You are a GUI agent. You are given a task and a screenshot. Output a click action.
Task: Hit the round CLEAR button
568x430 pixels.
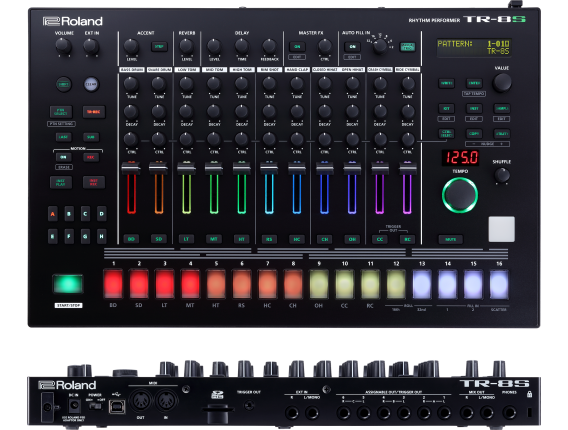tap(91, 84)
